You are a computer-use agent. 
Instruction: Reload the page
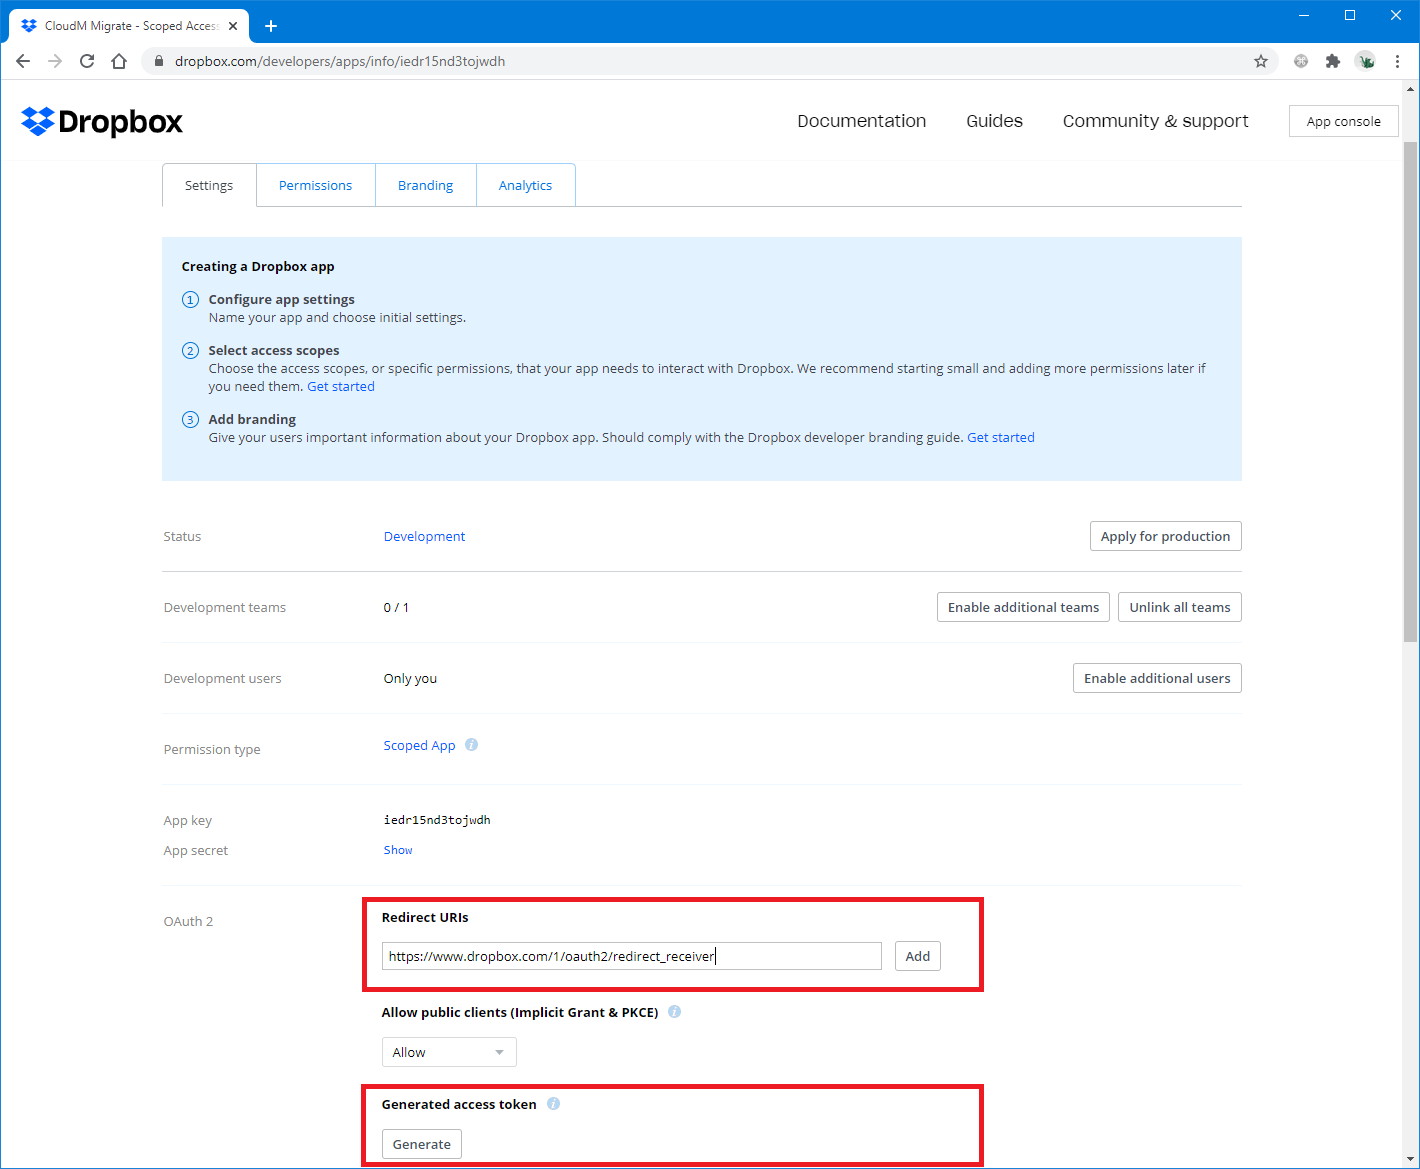[x=87, y=61]
